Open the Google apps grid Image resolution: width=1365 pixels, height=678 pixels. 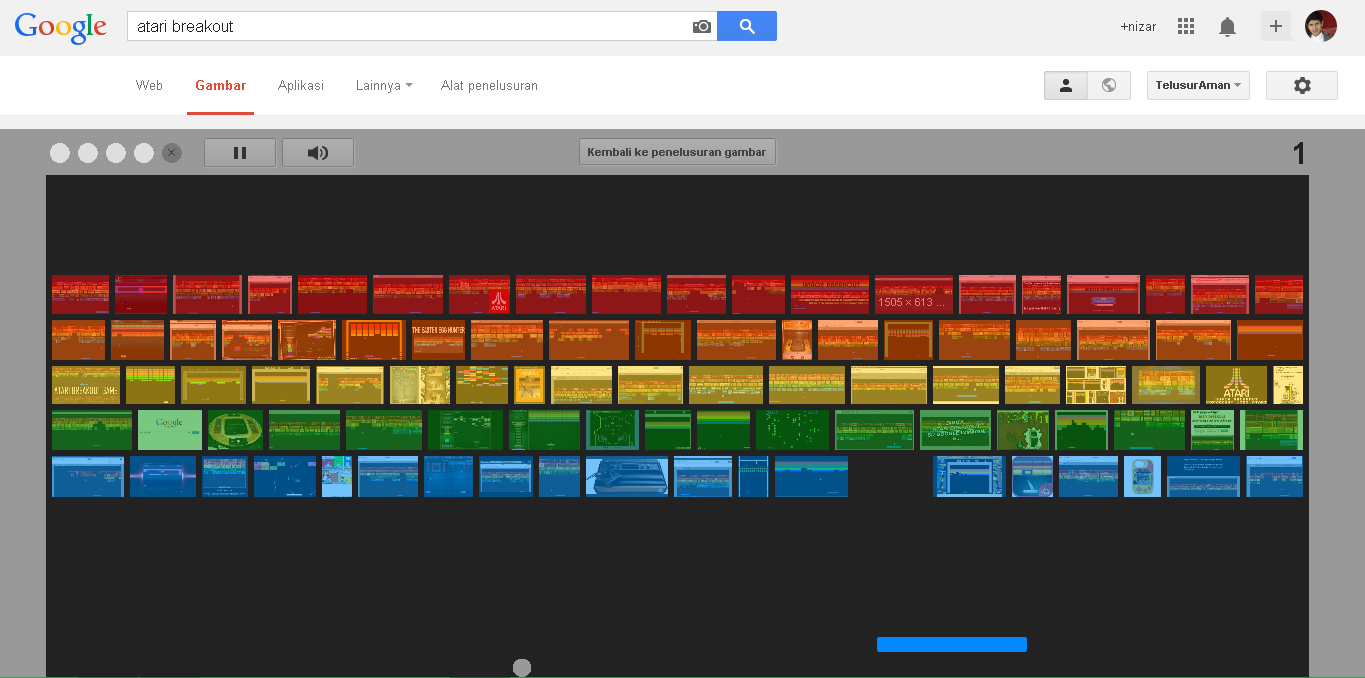pos(1186,27)
